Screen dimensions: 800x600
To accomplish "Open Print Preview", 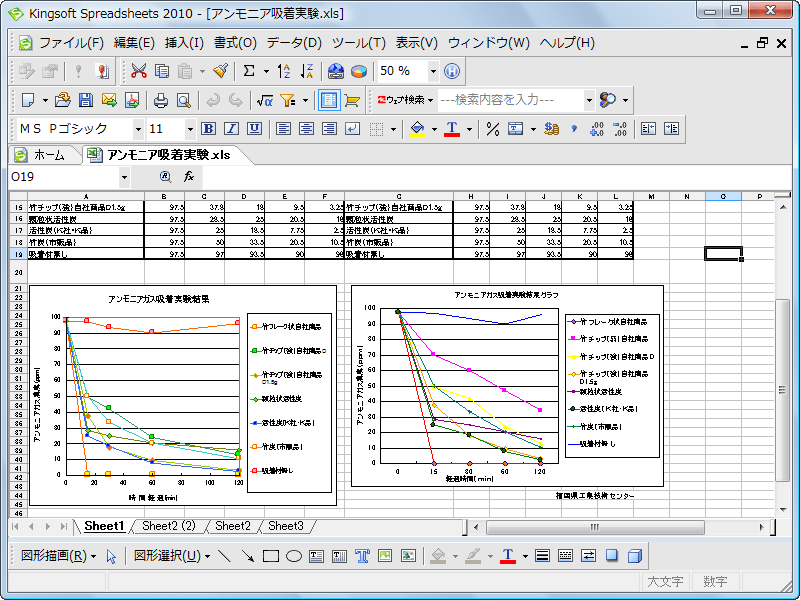I will (x=184, y=100).
